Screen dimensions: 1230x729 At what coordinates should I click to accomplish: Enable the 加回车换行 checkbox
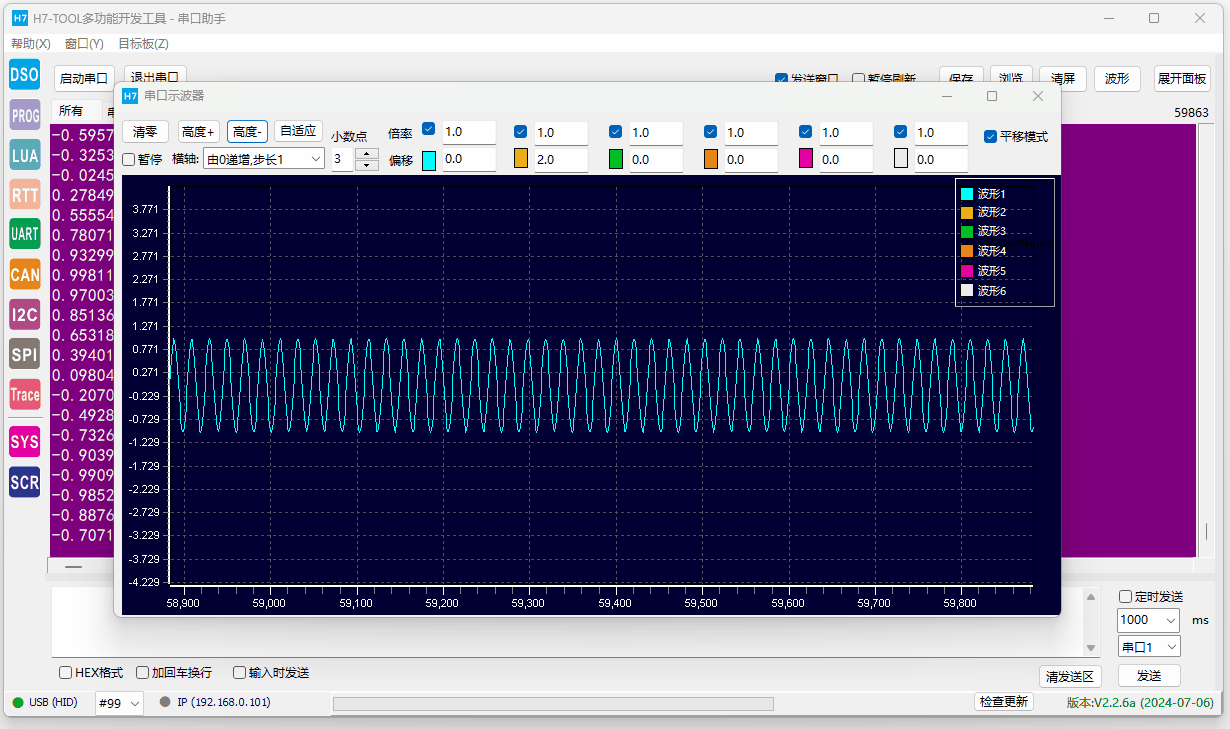click(x=143, y=673)
